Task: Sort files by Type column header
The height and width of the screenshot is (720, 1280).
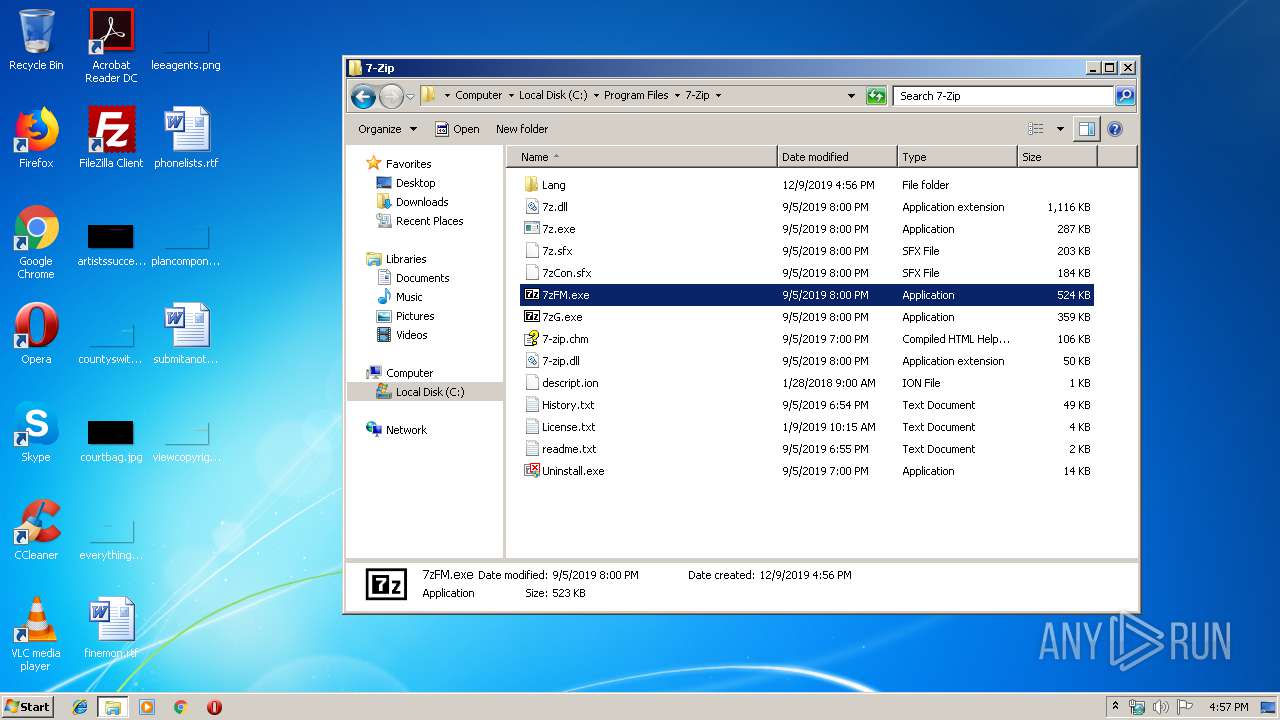Action: (x=957, y=157)
